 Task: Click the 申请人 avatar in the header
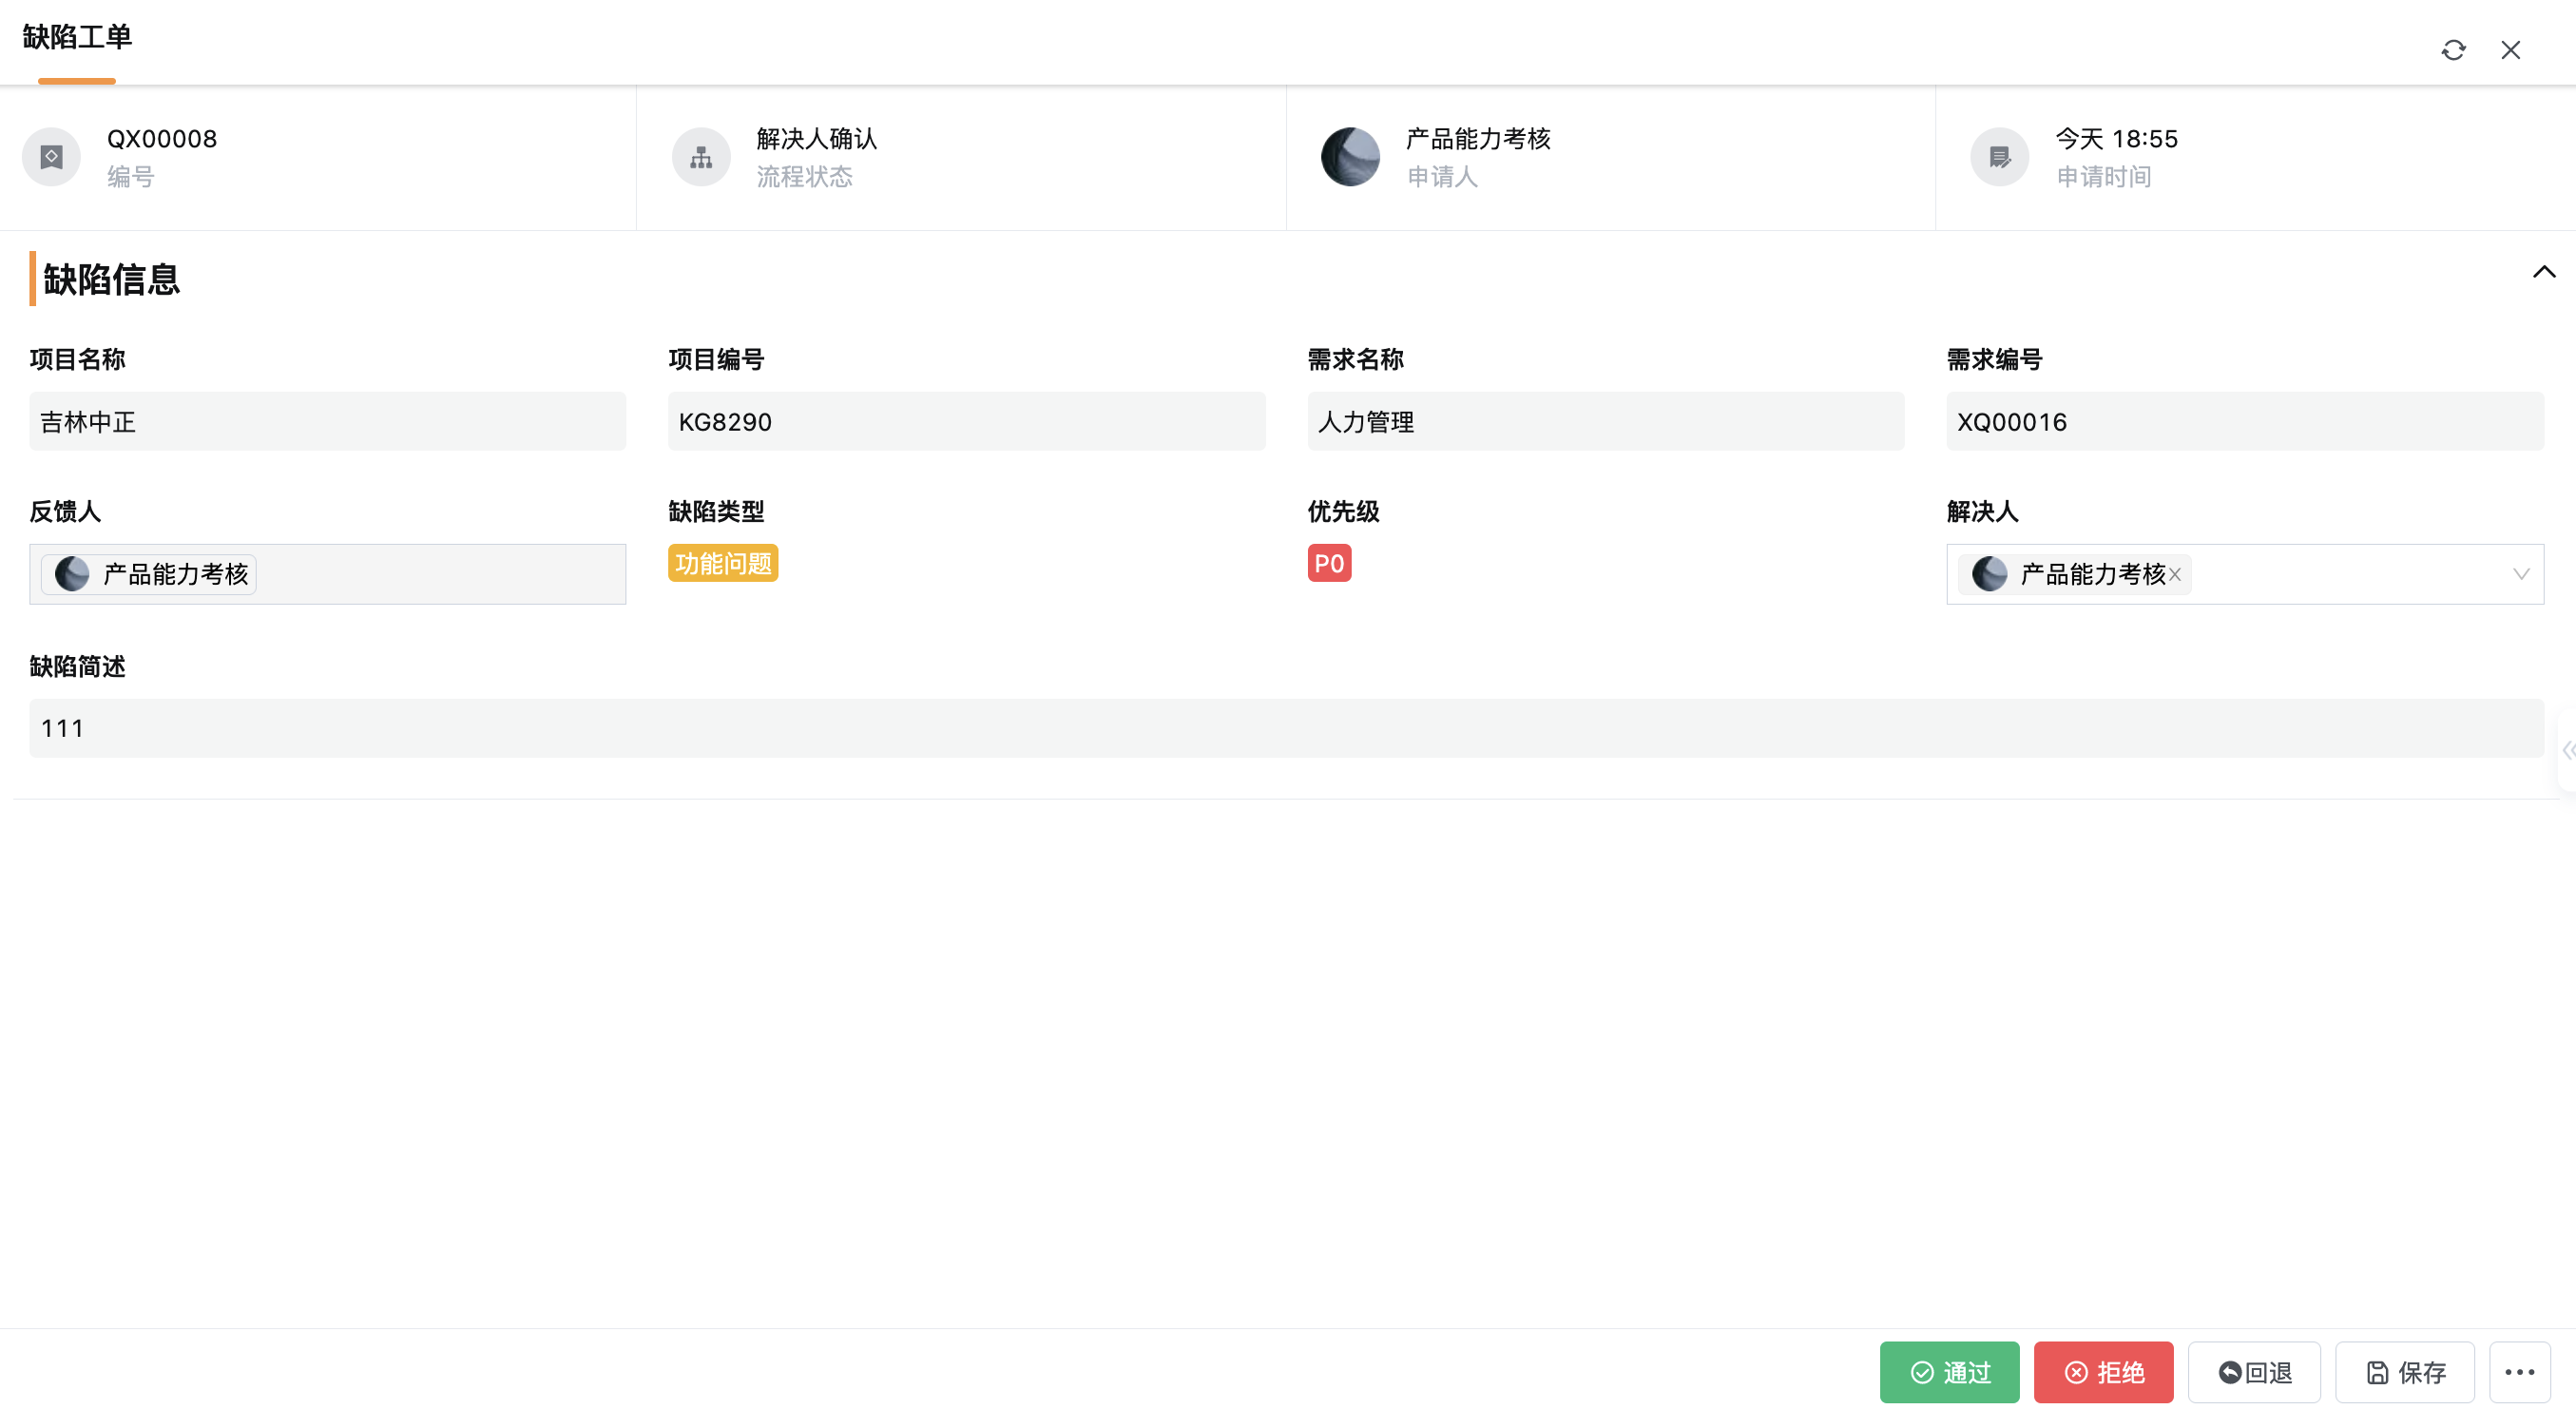tap(1350, 157)
